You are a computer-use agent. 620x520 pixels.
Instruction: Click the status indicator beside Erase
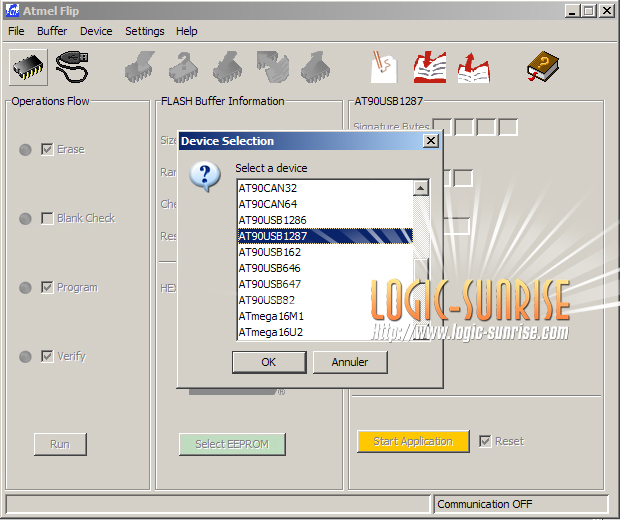click(25, 150)
